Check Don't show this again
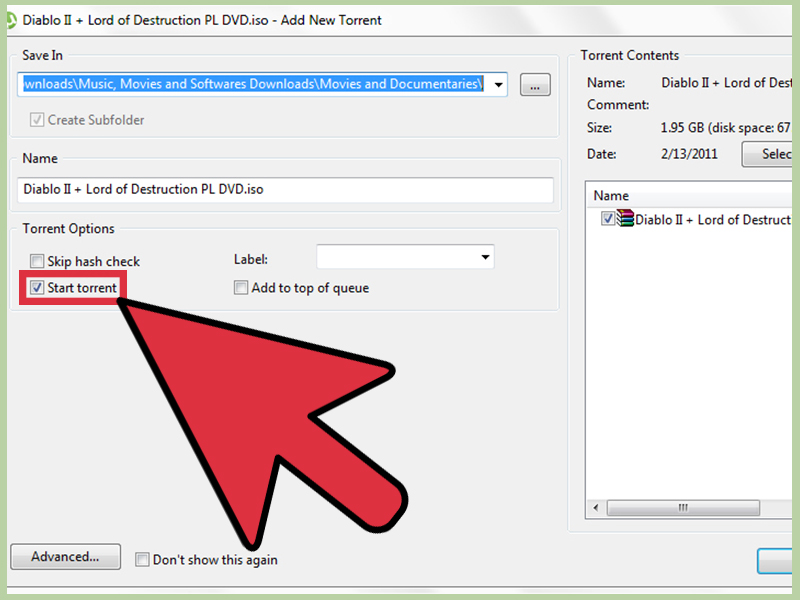This screenshot has height=600, width=800. point(142,560)
